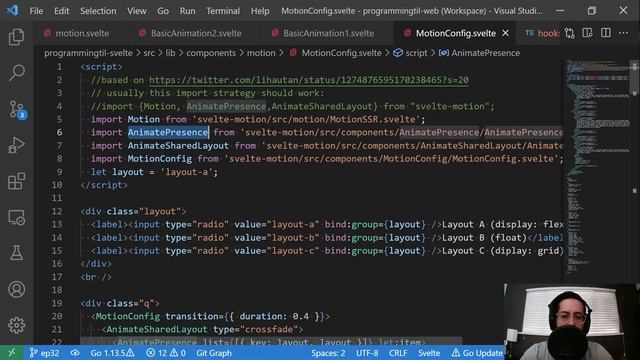Image resolution: width=640 pixels, height=360 pixels.
Task: Click the lib breadcrumb segment
Action: tap(170, 53)
